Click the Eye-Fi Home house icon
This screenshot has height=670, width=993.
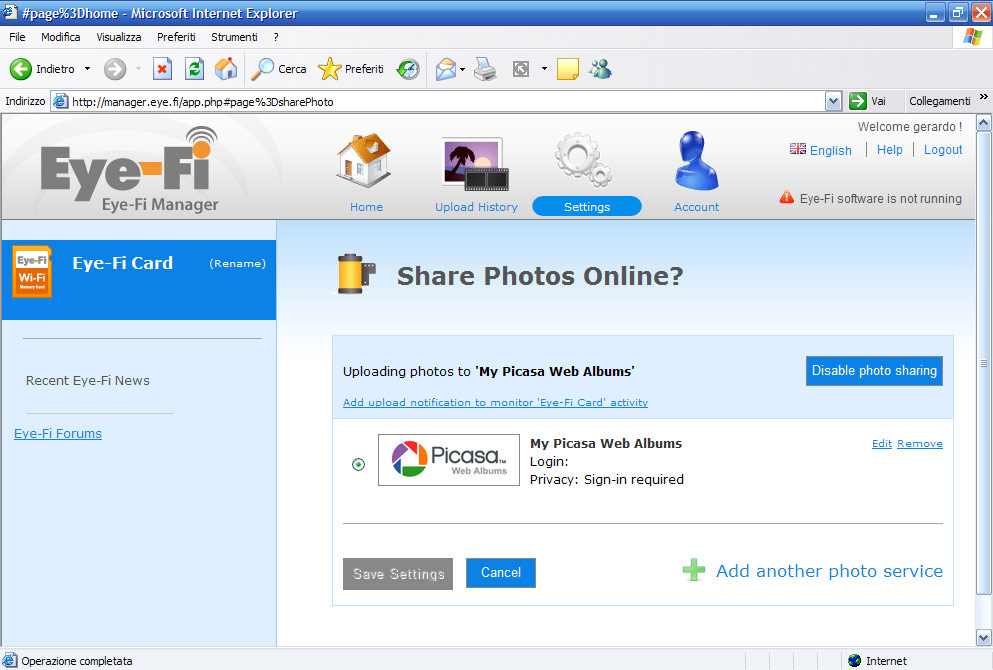(364, 160)
